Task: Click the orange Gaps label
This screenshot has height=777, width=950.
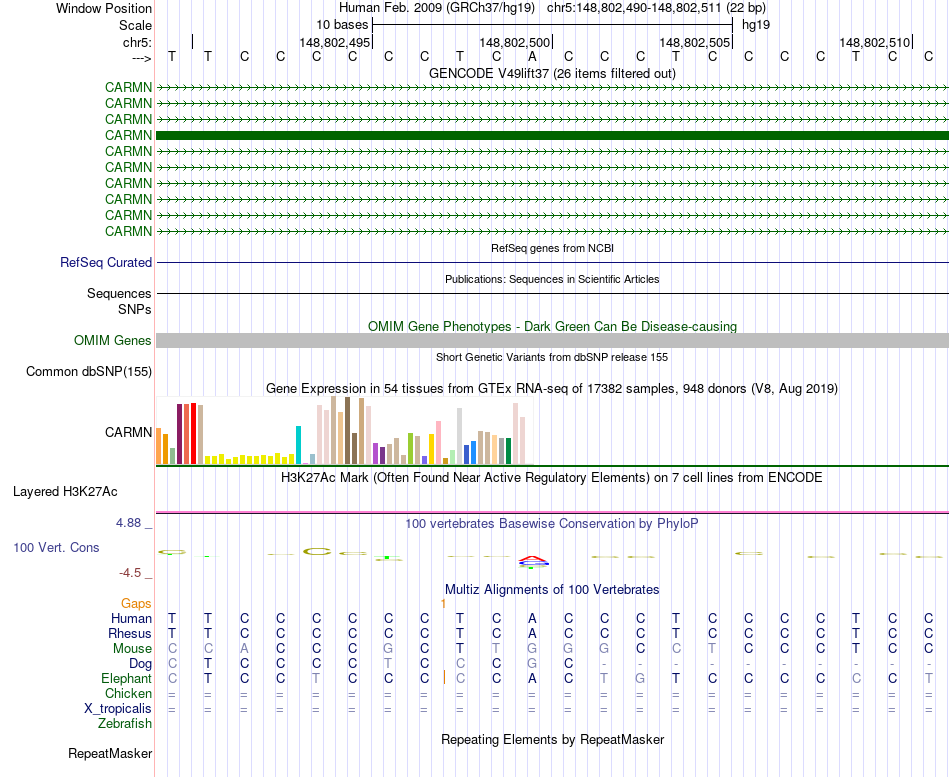Action: tap(136, 604)
